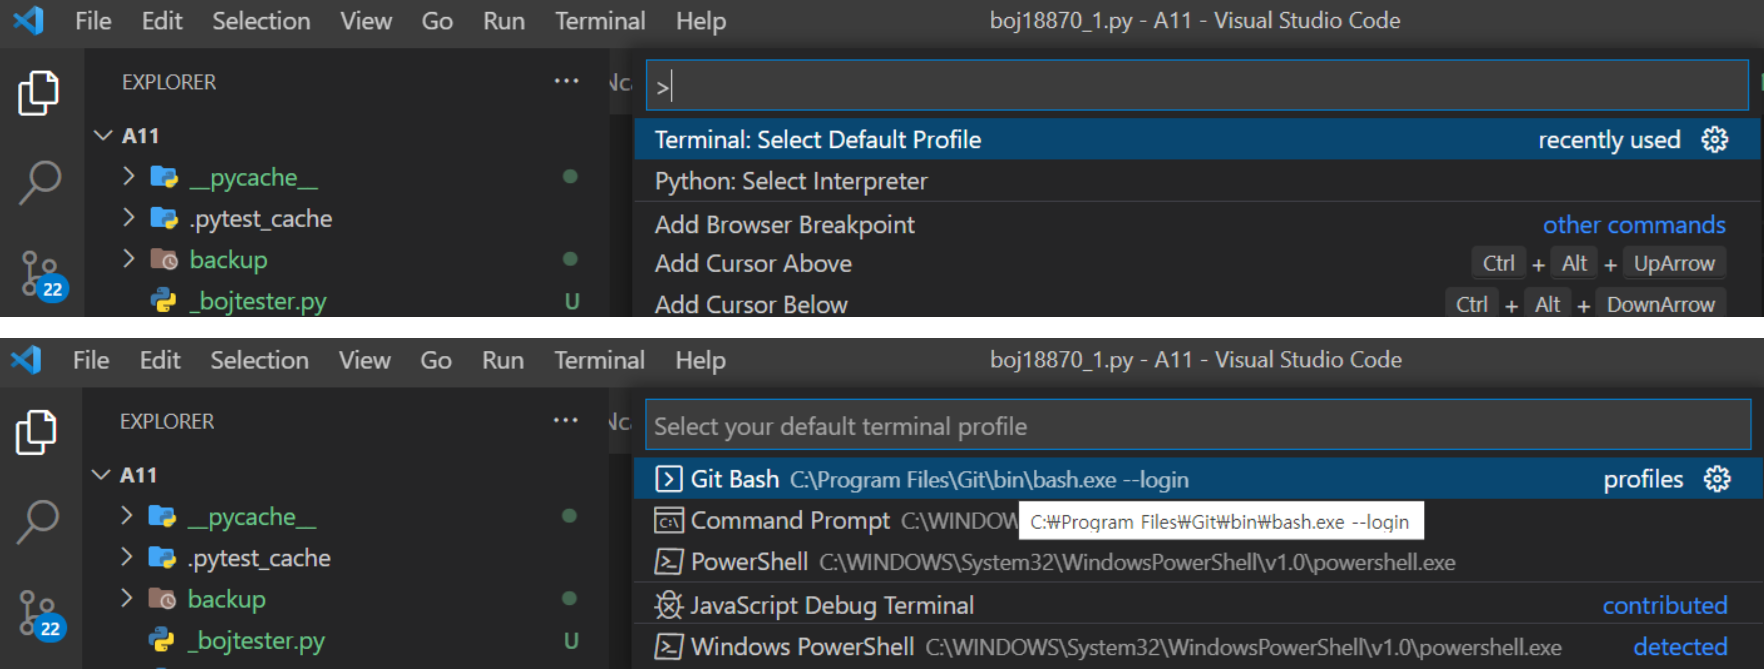Screen dimensions: 1764x669
Task: Expand .pytest_cache folder in the profile picker window
Action: (x=126, y=557)
